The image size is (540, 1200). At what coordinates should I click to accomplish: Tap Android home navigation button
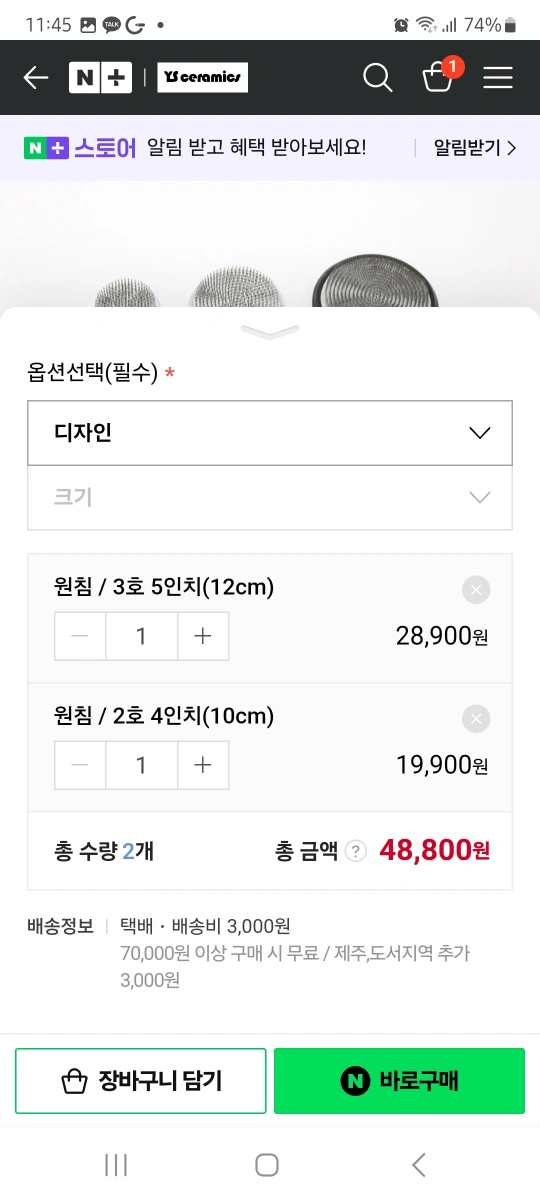coord(267,1164)
